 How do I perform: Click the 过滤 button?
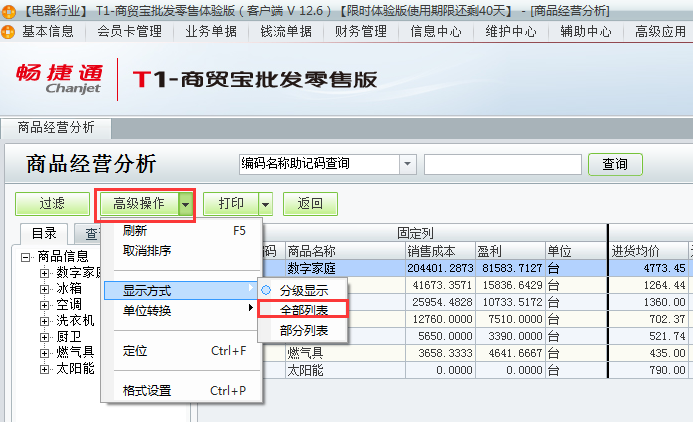(52, 204)
